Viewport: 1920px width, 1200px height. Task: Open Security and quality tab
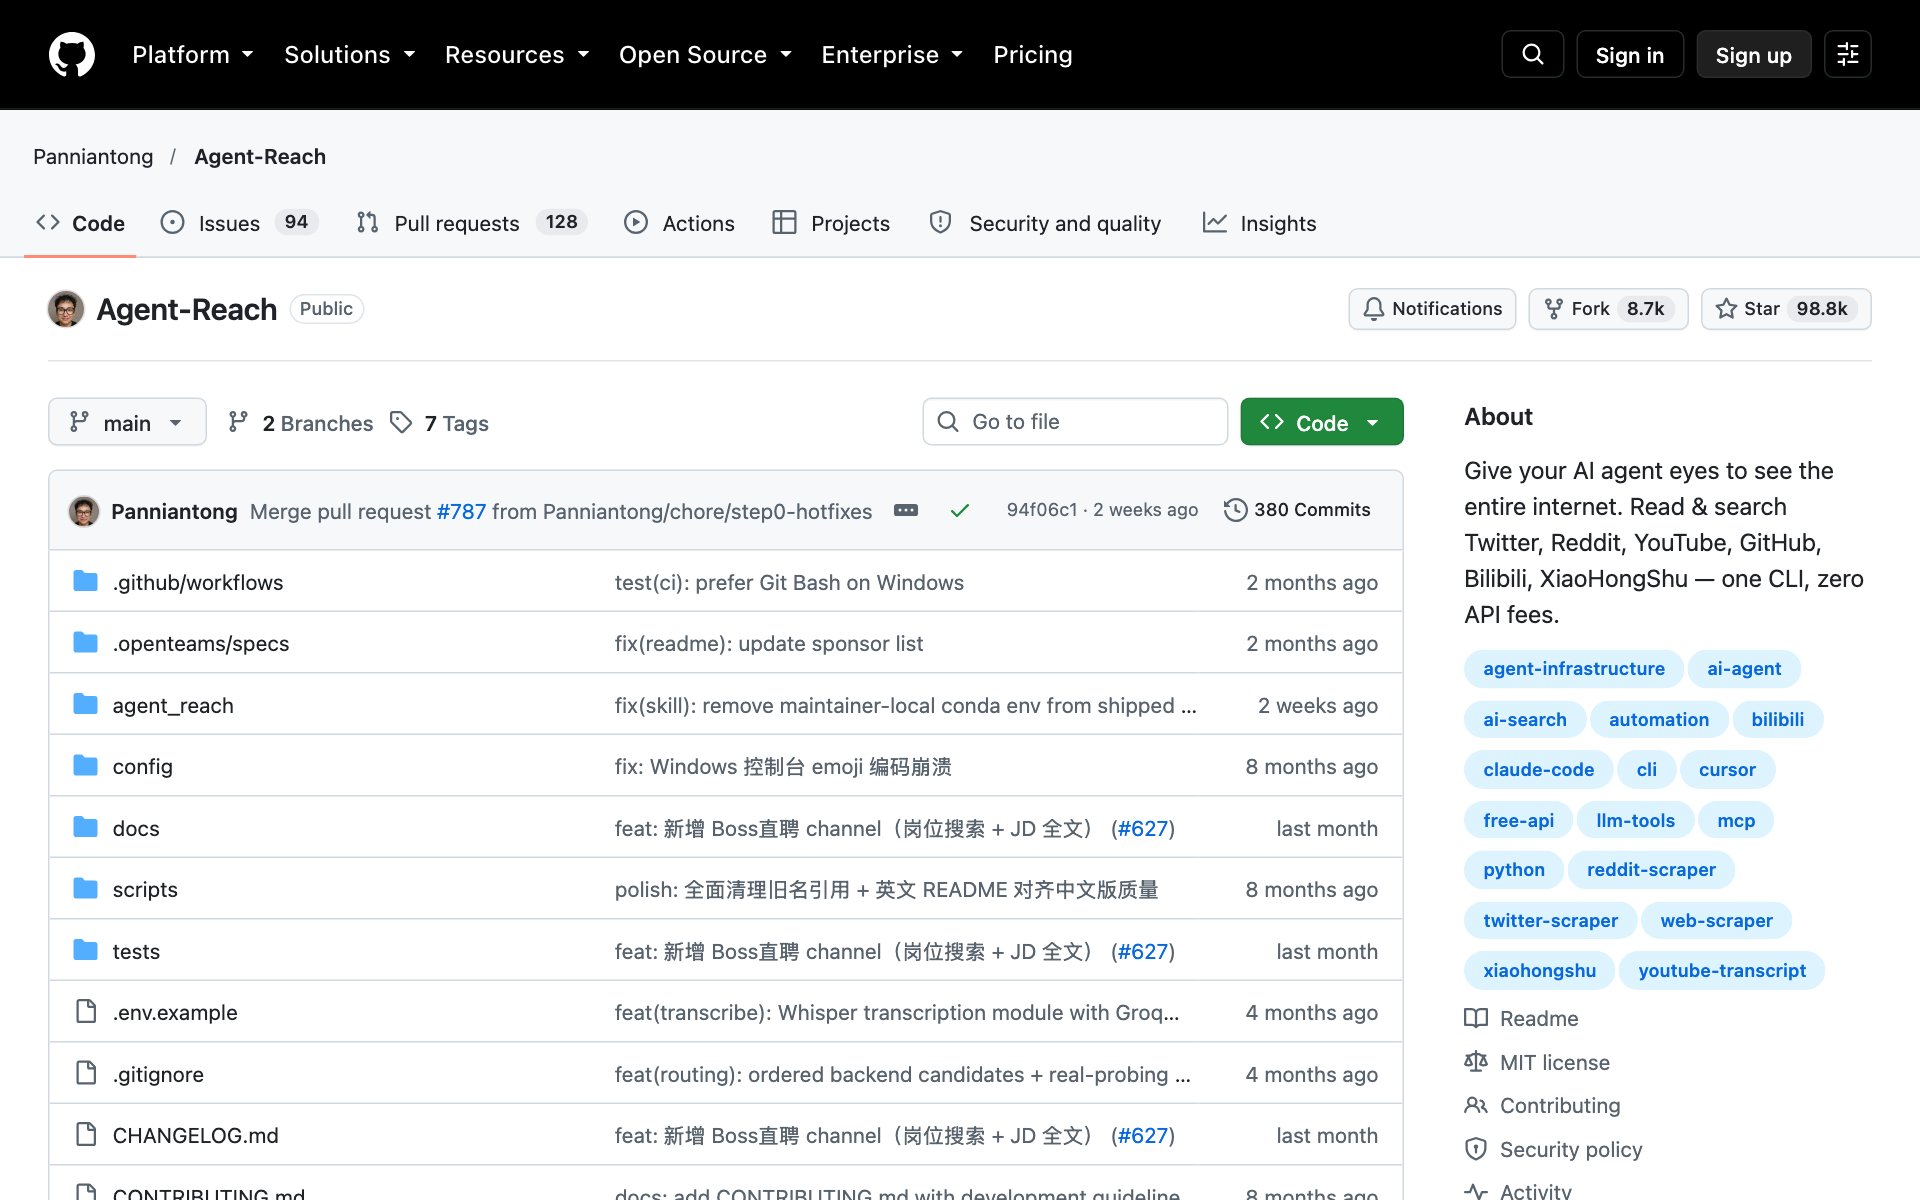tap(1045, 223)
